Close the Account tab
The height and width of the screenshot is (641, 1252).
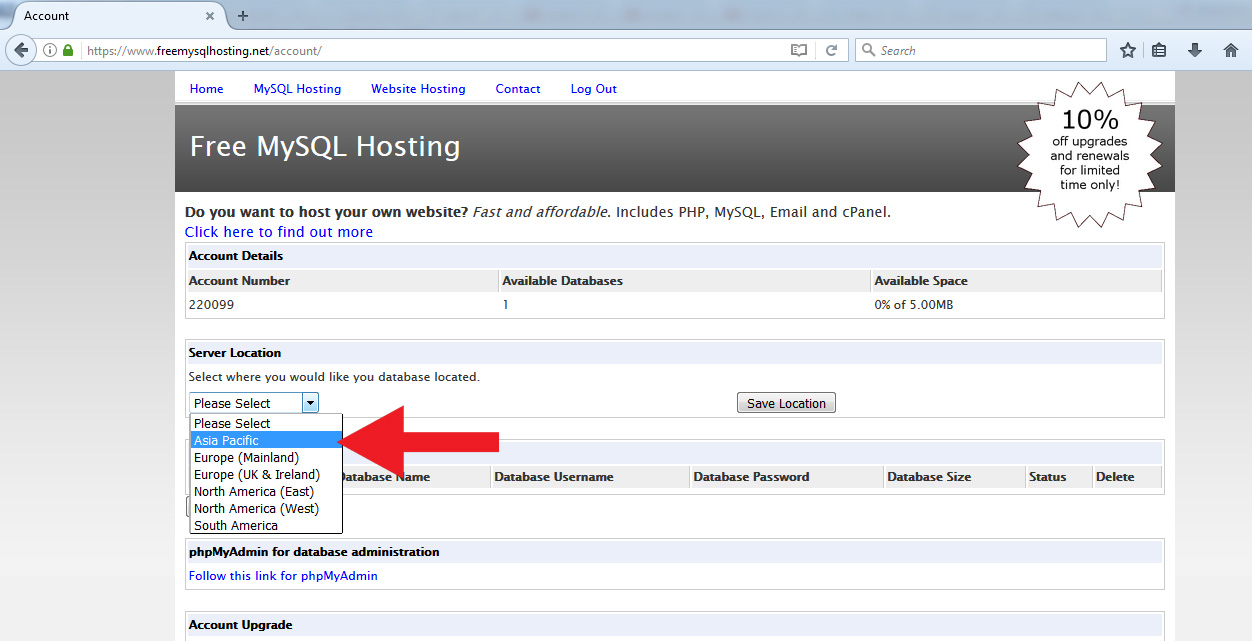pos(210,16)
